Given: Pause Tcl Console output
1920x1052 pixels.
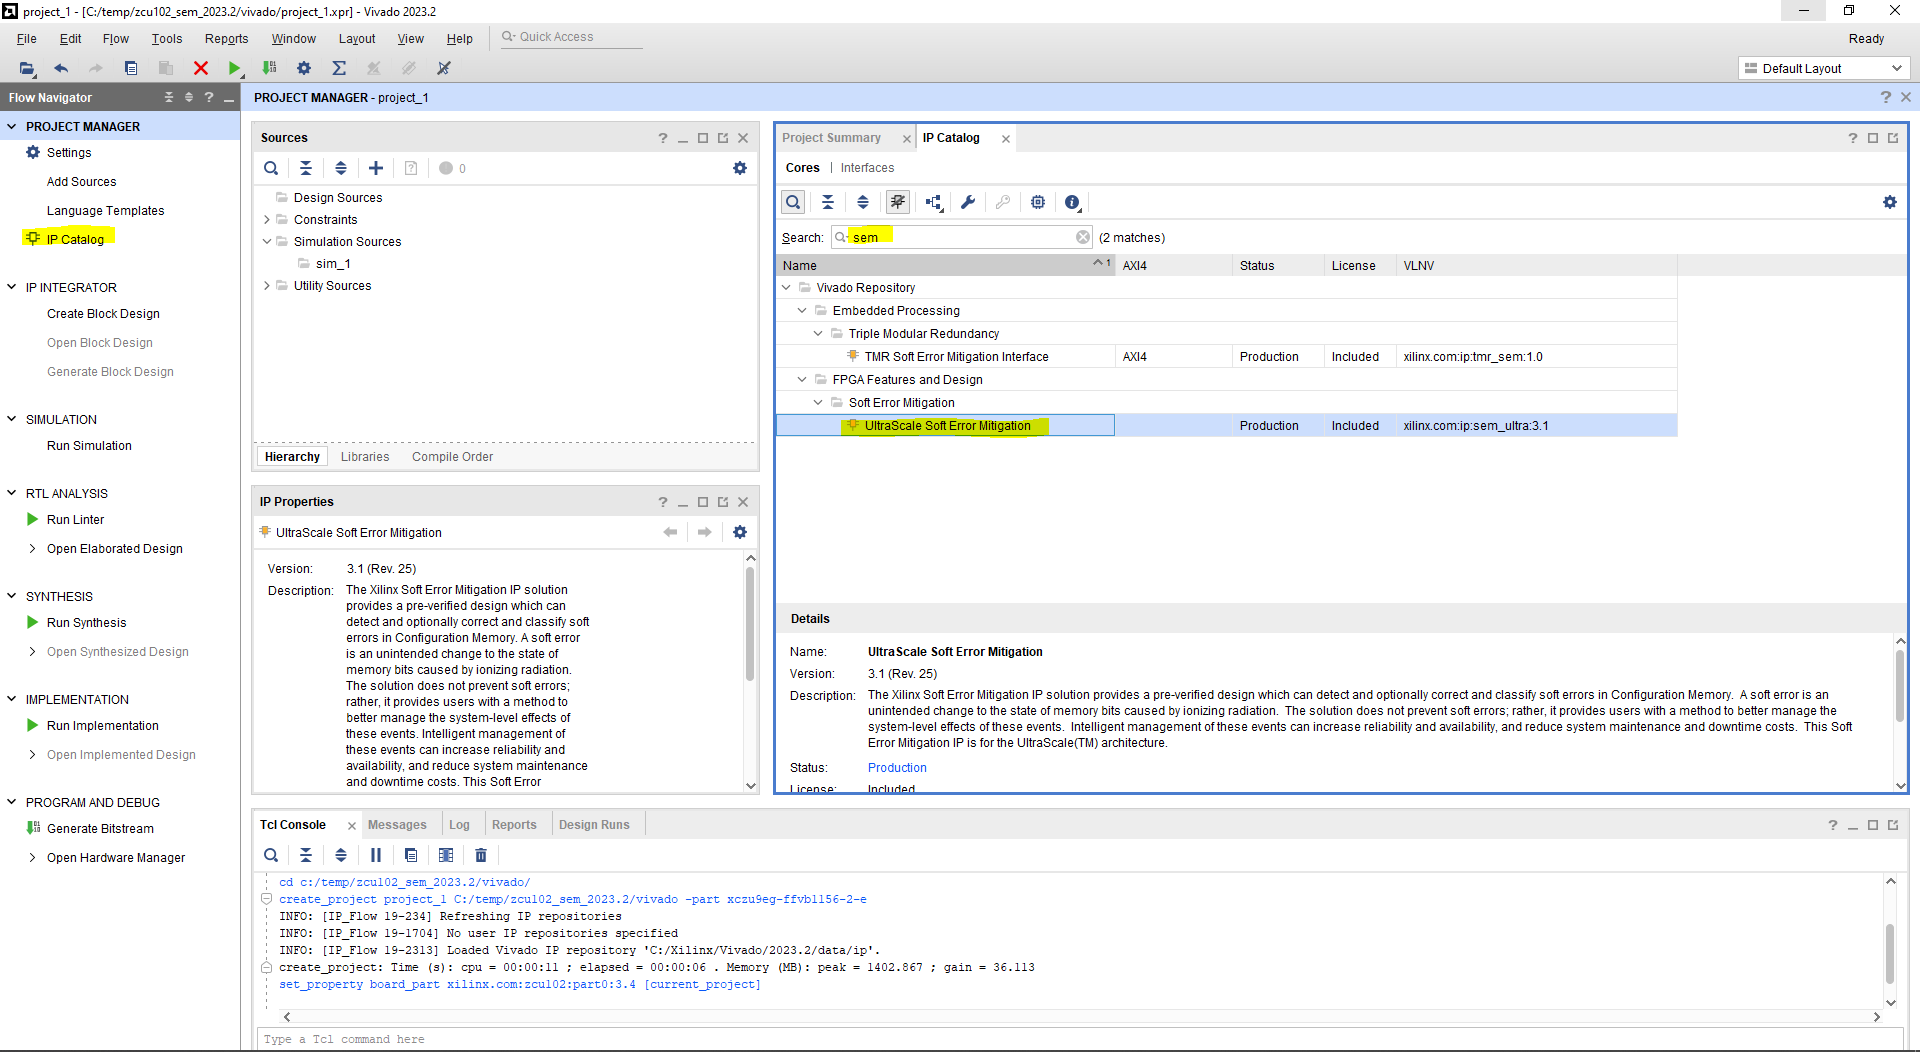Looking at the screenshot, I should click(376, 855).
